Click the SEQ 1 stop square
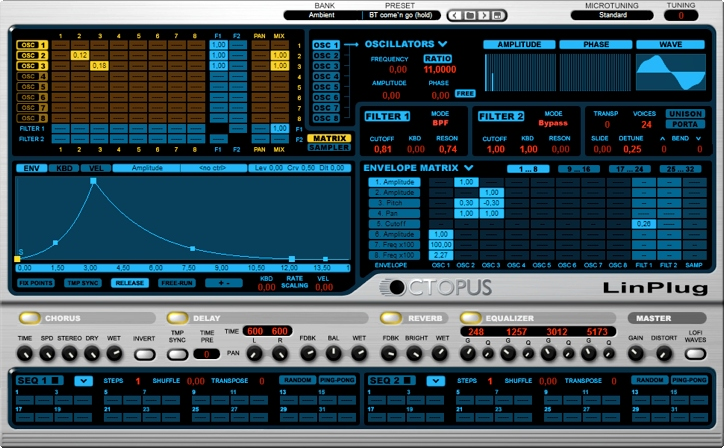724x448 pixels. coord(54,381)
